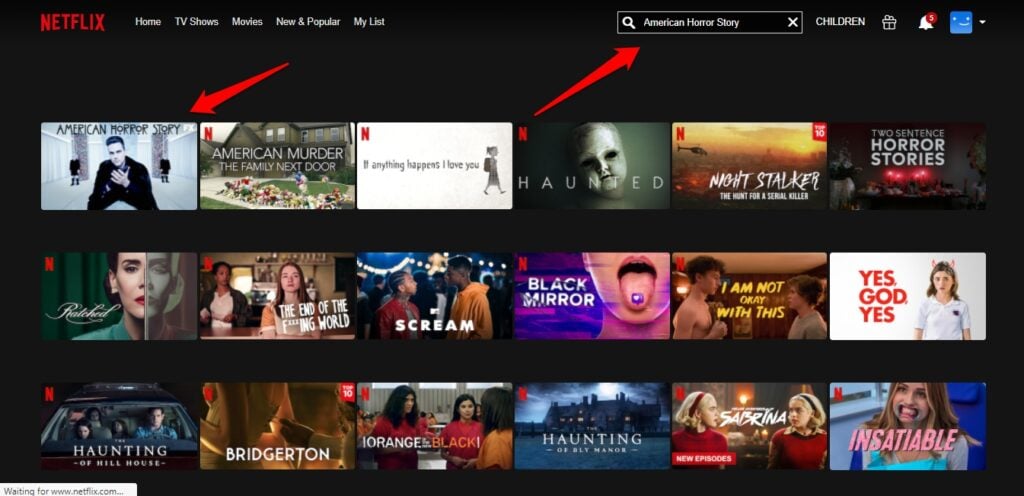Click the Top 10 badge on Bridgerton
Viewport: 1024px width, 496px height.
(x=347, y=392)
